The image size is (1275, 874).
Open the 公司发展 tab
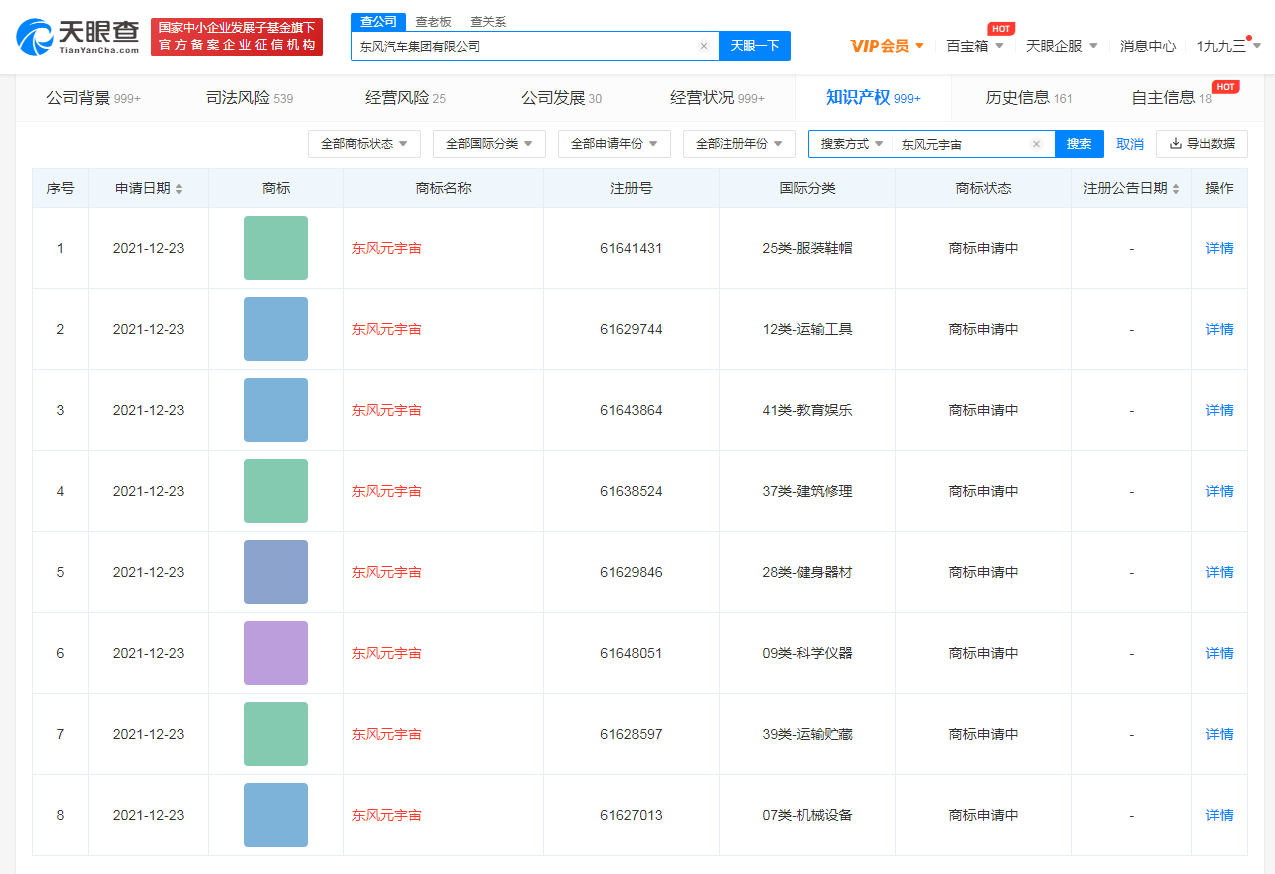coord(561,98)
